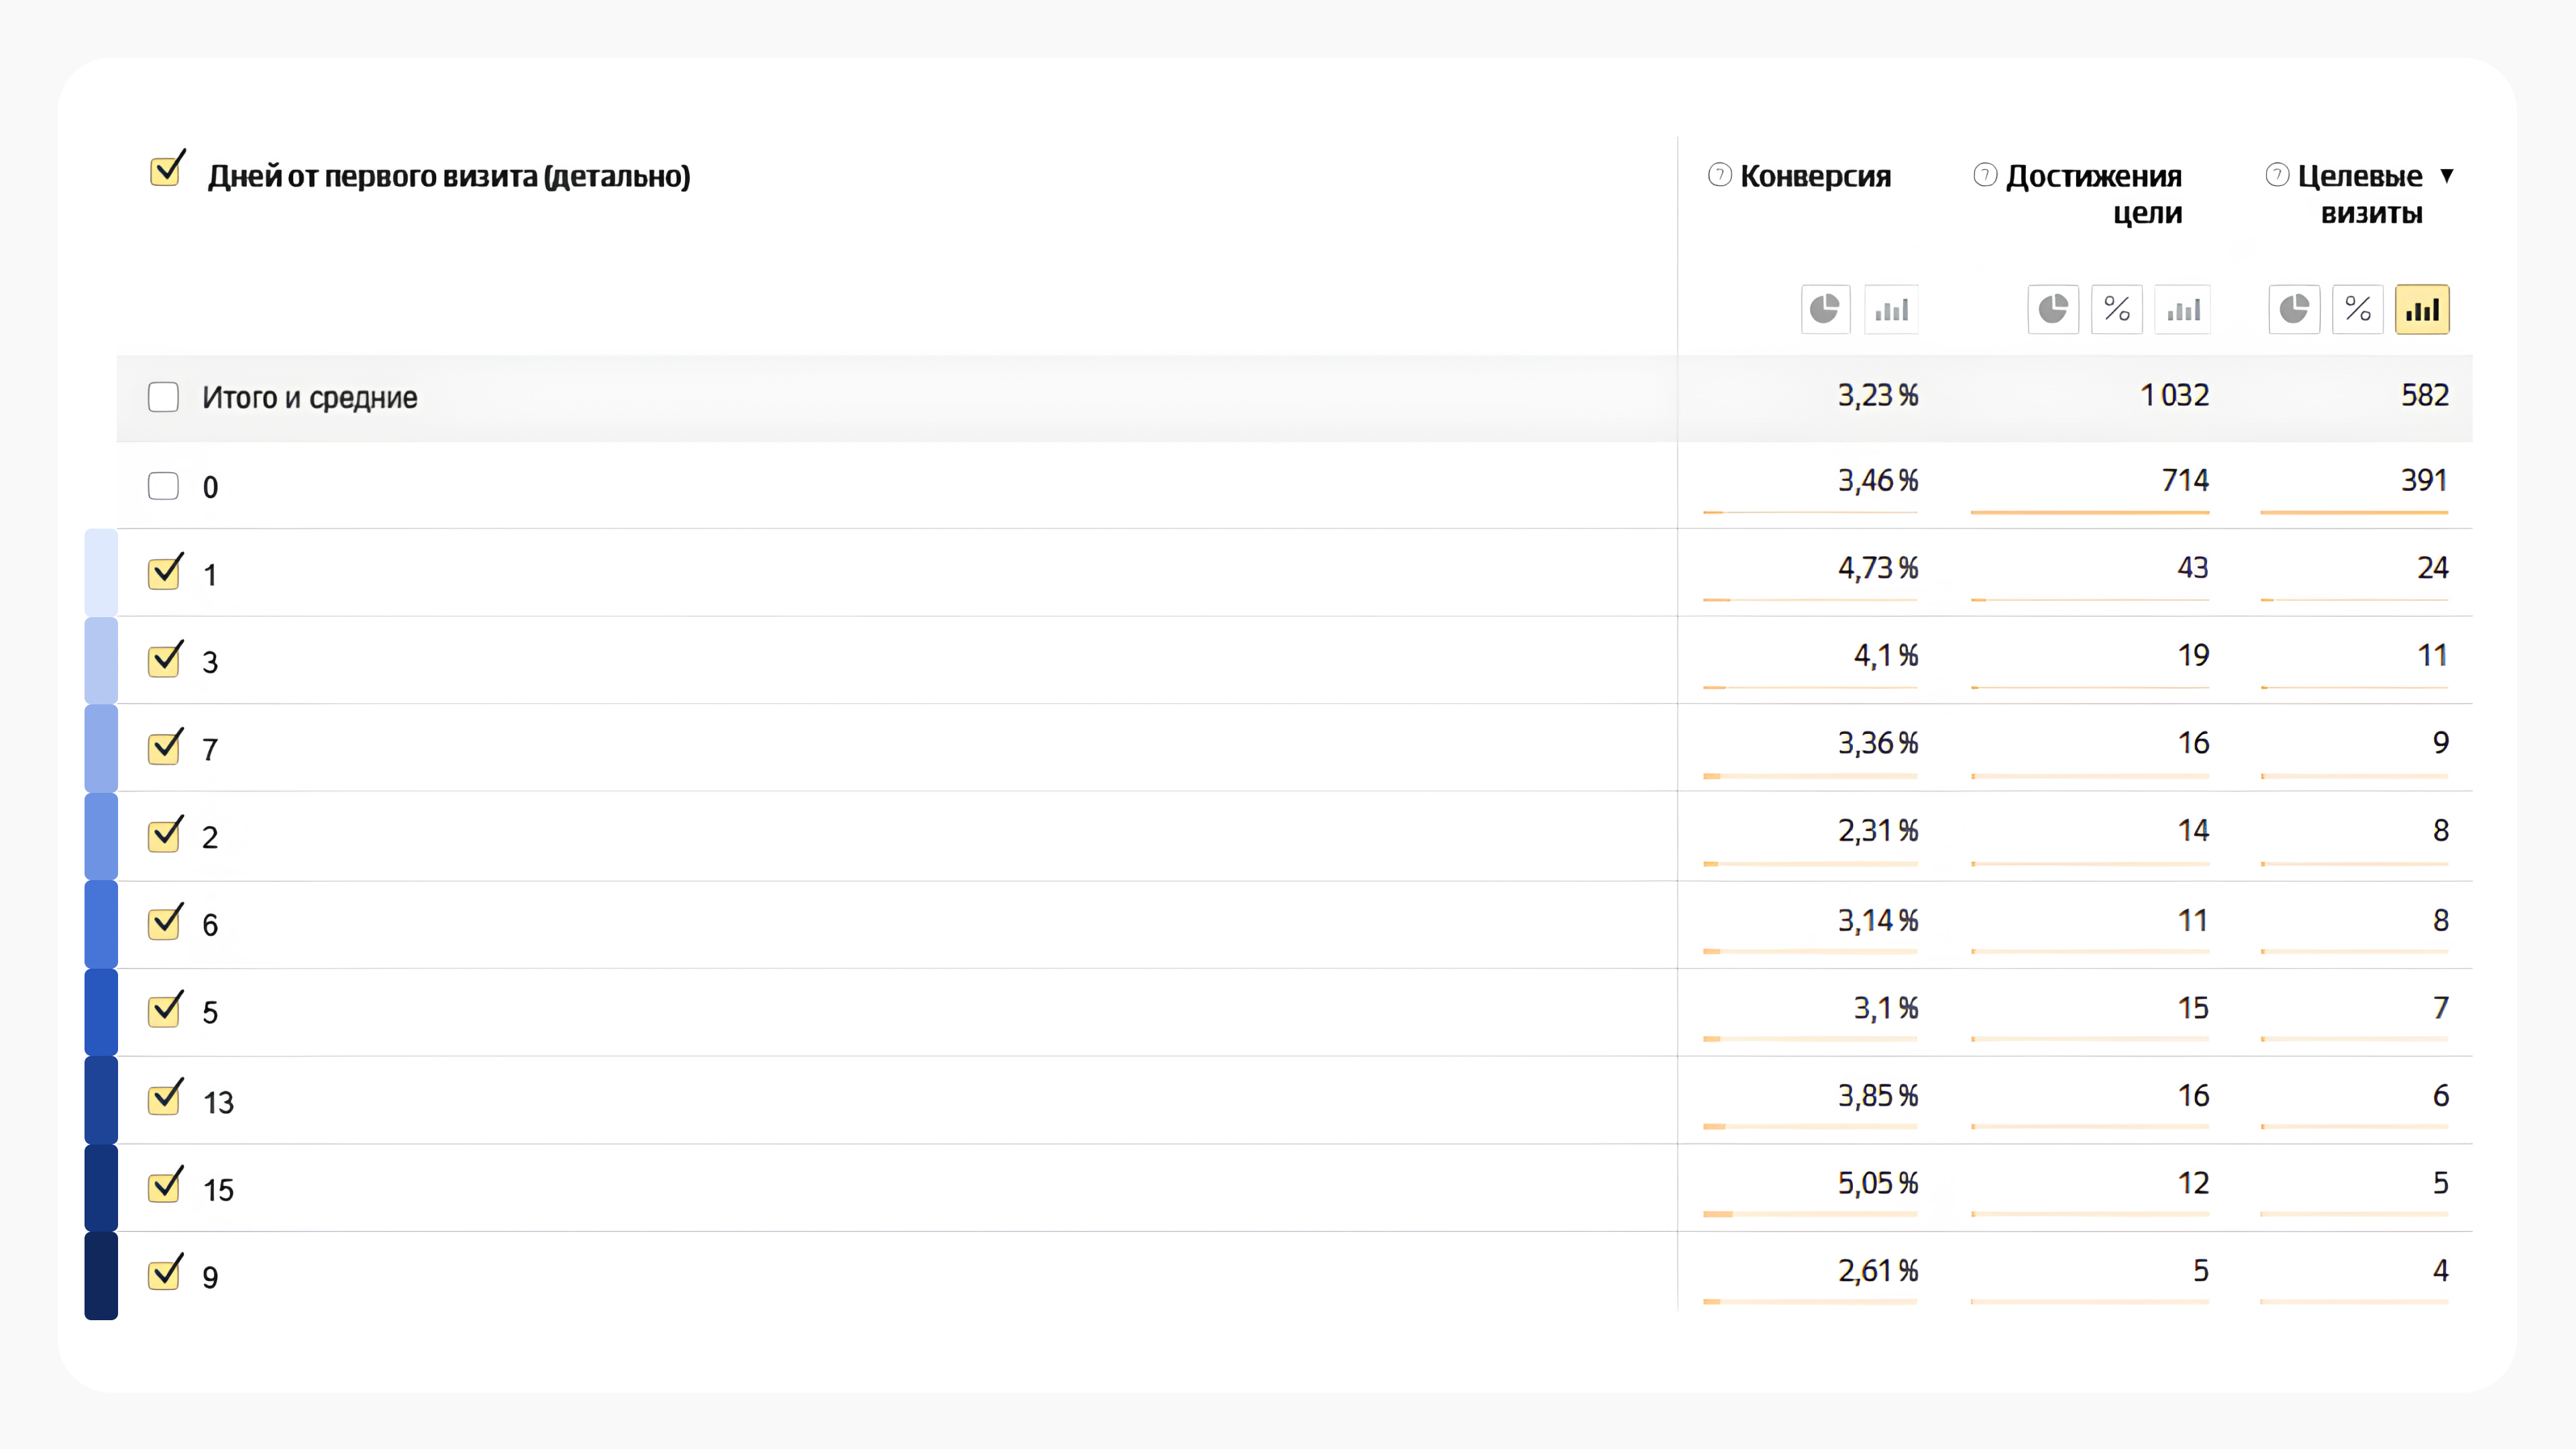Click value 43 in row 1
2576x1449 pixels.
click(x=2193, y=568)
